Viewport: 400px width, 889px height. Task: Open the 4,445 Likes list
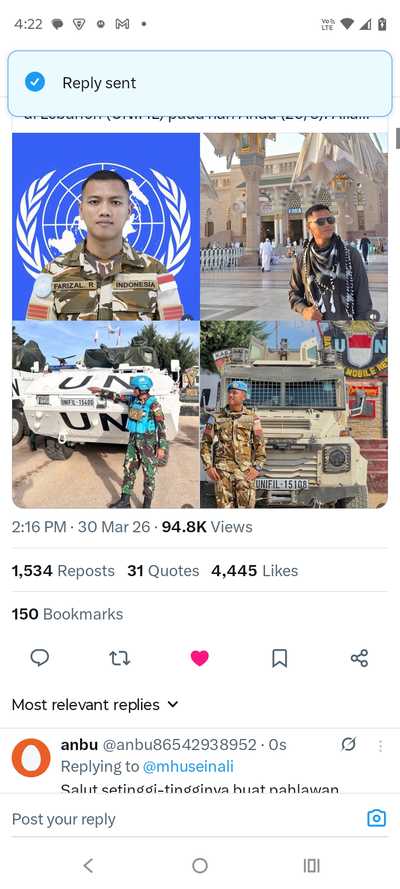(254, 570)
